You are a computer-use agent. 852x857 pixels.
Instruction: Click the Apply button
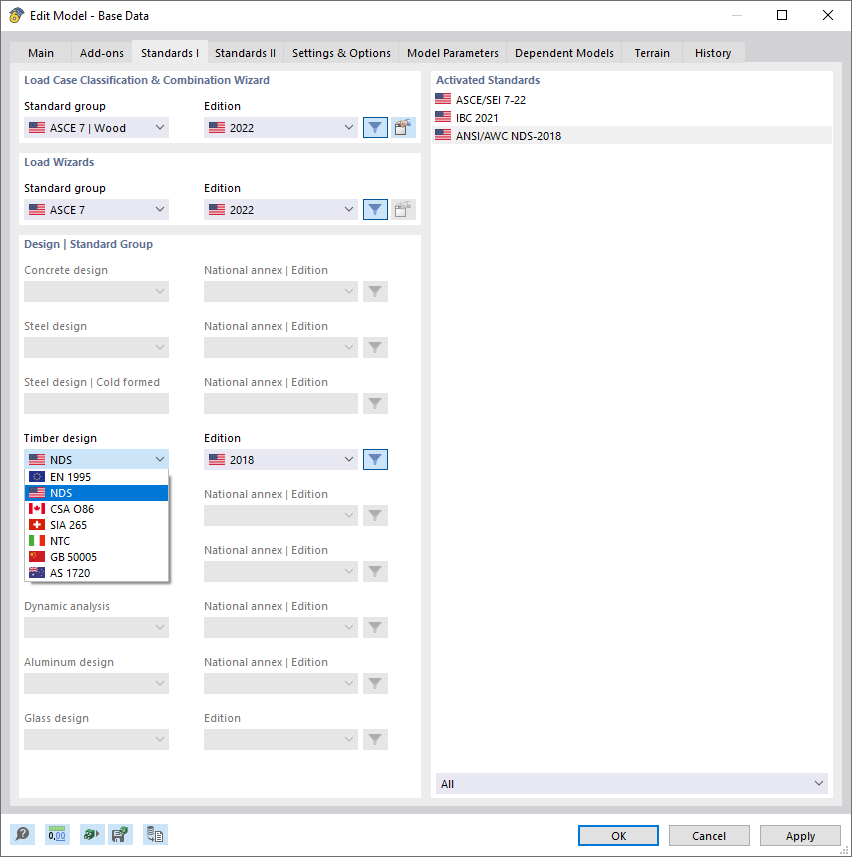(800, 836)
